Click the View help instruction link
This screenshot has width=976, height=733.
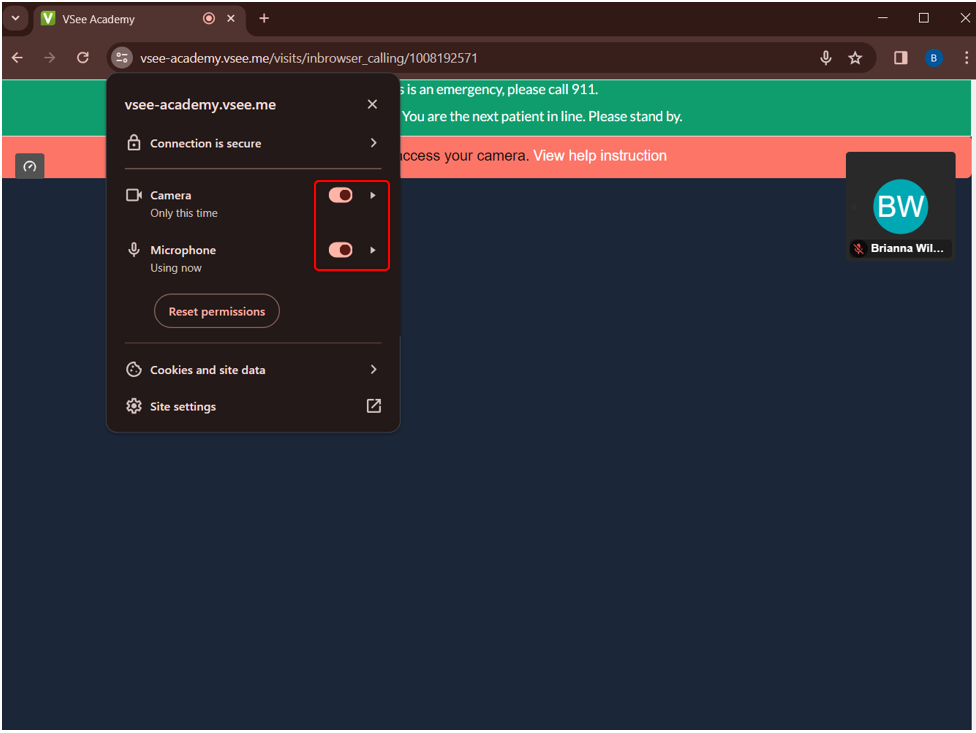point(599,156)
